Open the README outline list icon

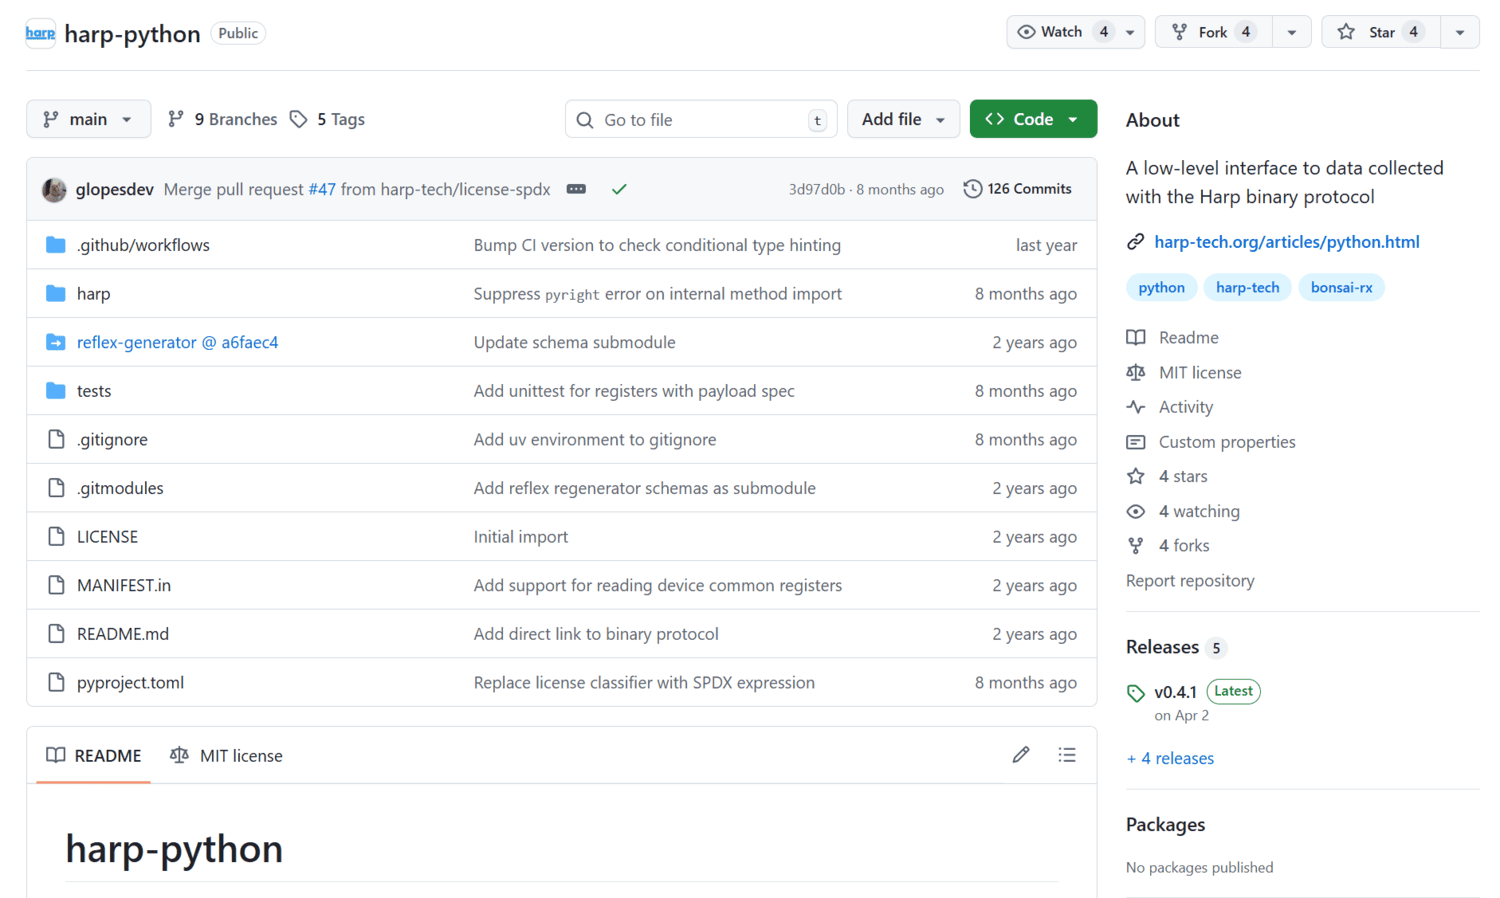1067,755
